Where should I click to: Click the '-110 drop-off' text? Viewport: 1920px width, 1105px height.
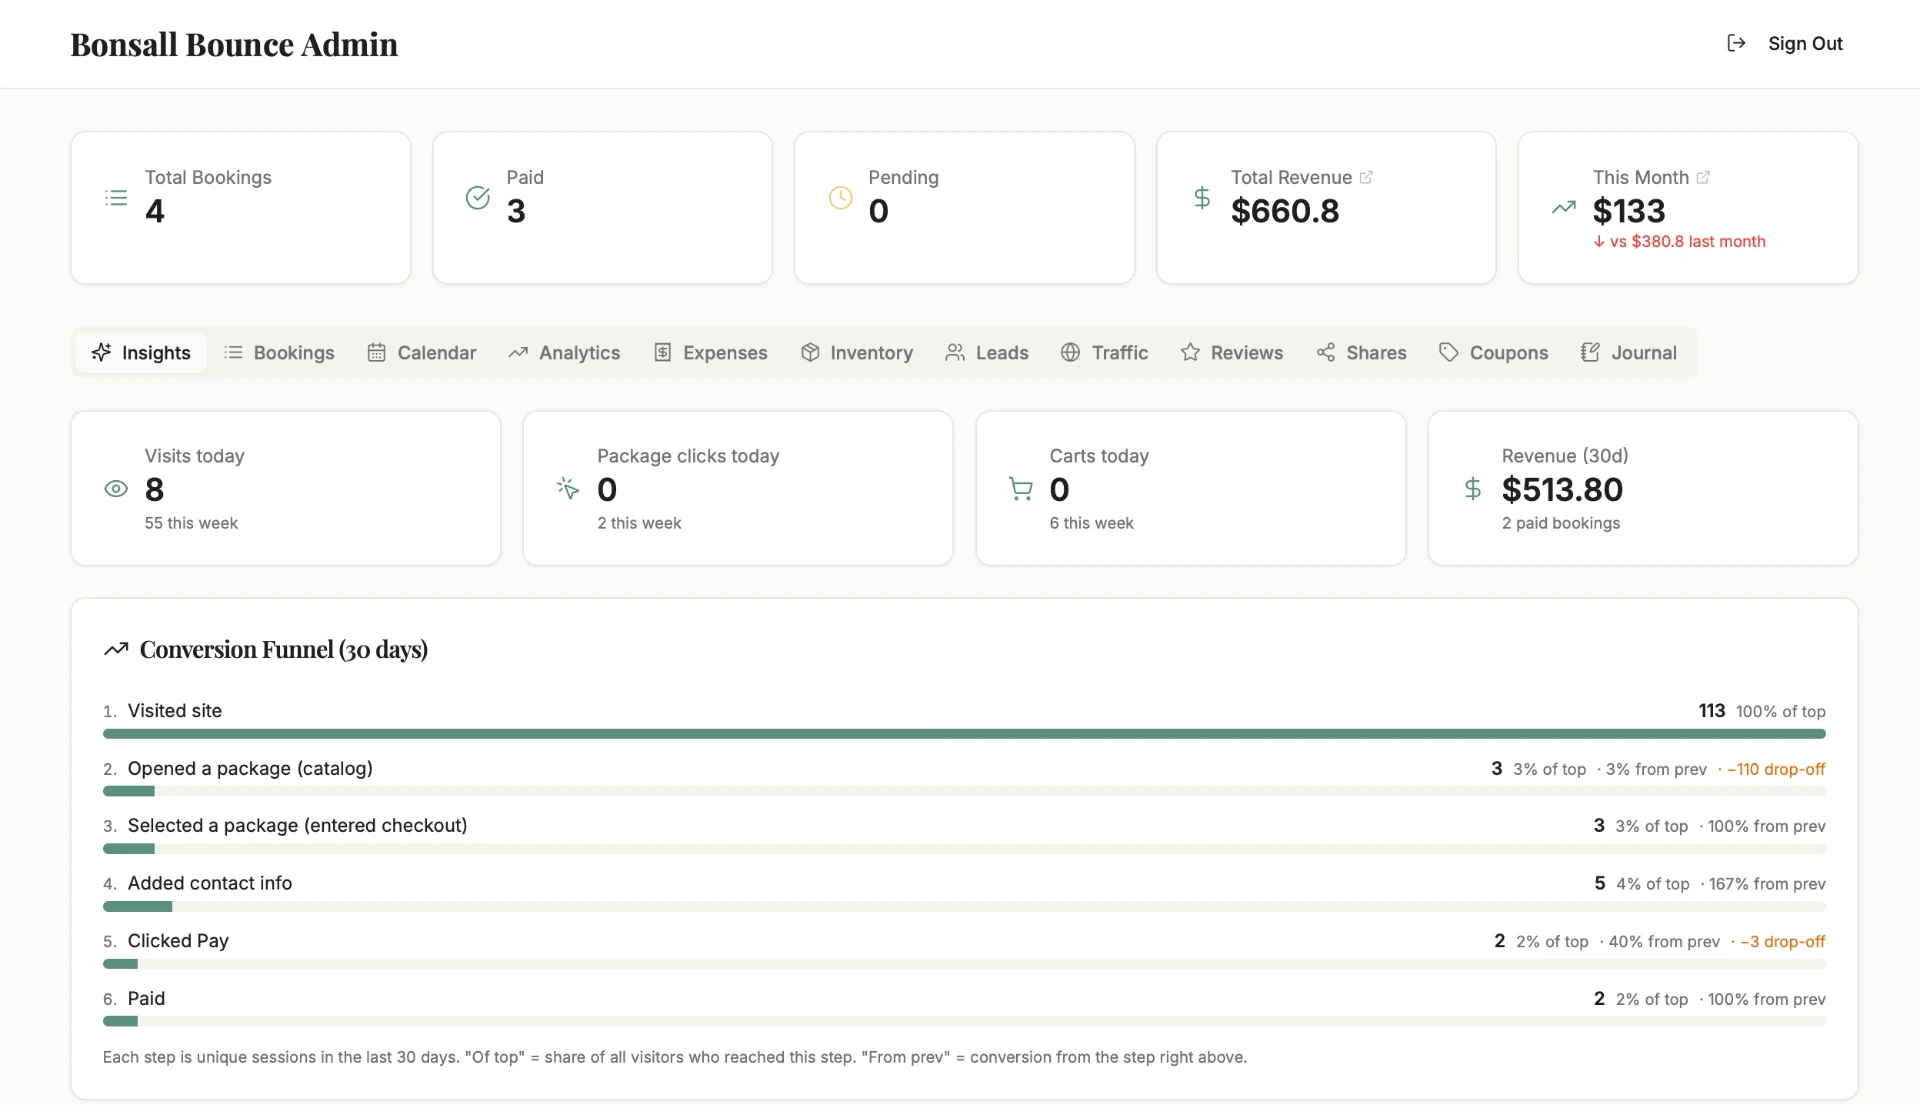pos(1776,769)
